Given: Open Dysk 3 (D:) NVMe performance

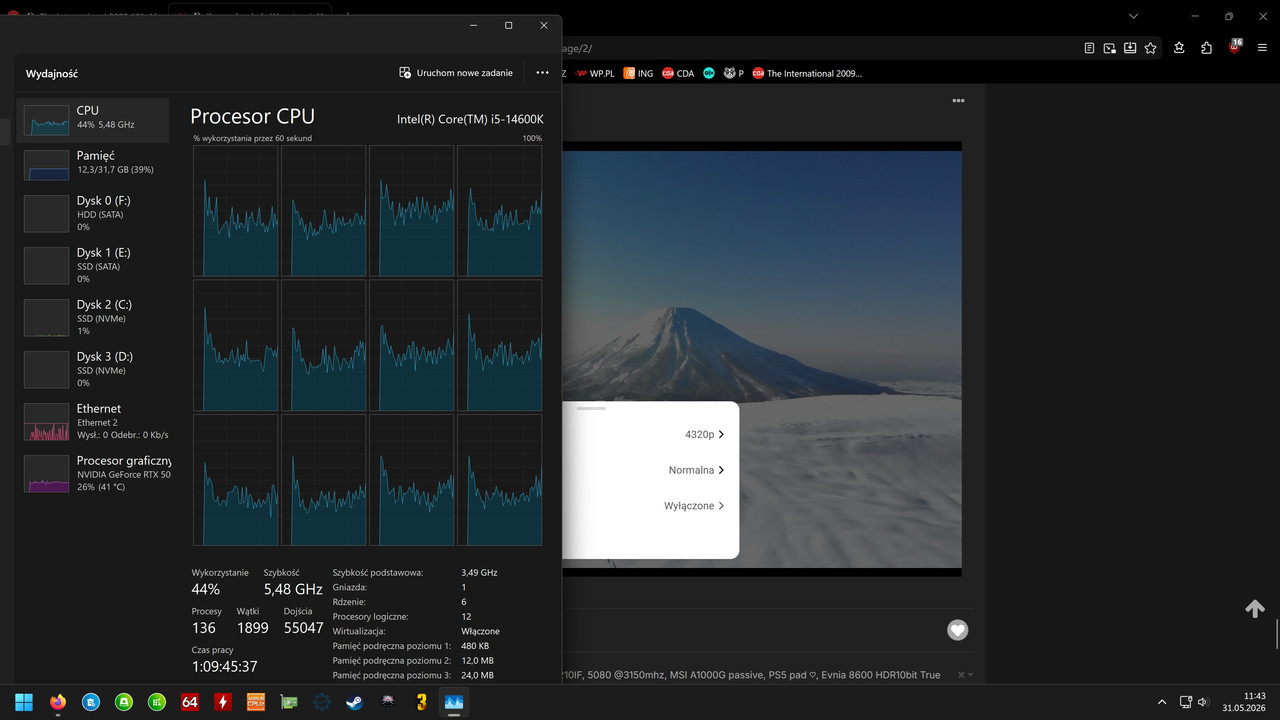Looking at the screenshot, I should point(92,369).
